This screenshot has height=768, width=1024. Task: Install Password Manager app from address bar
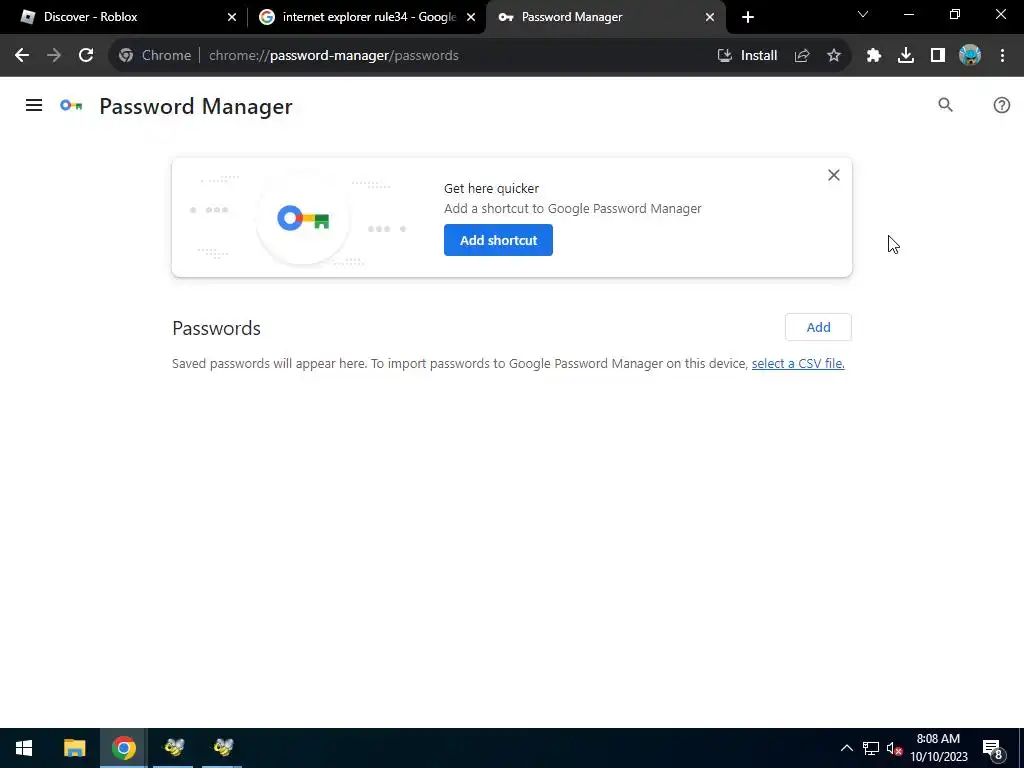pyautogui.click(x=747, y=56)
